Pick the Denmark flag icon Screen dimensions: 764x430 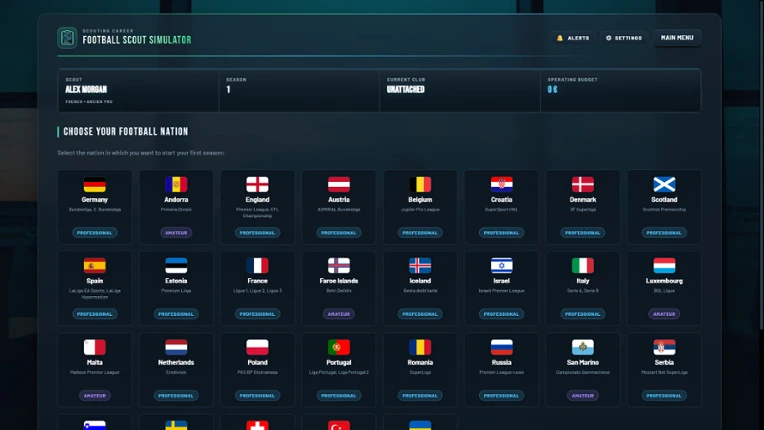coord(583,185)
